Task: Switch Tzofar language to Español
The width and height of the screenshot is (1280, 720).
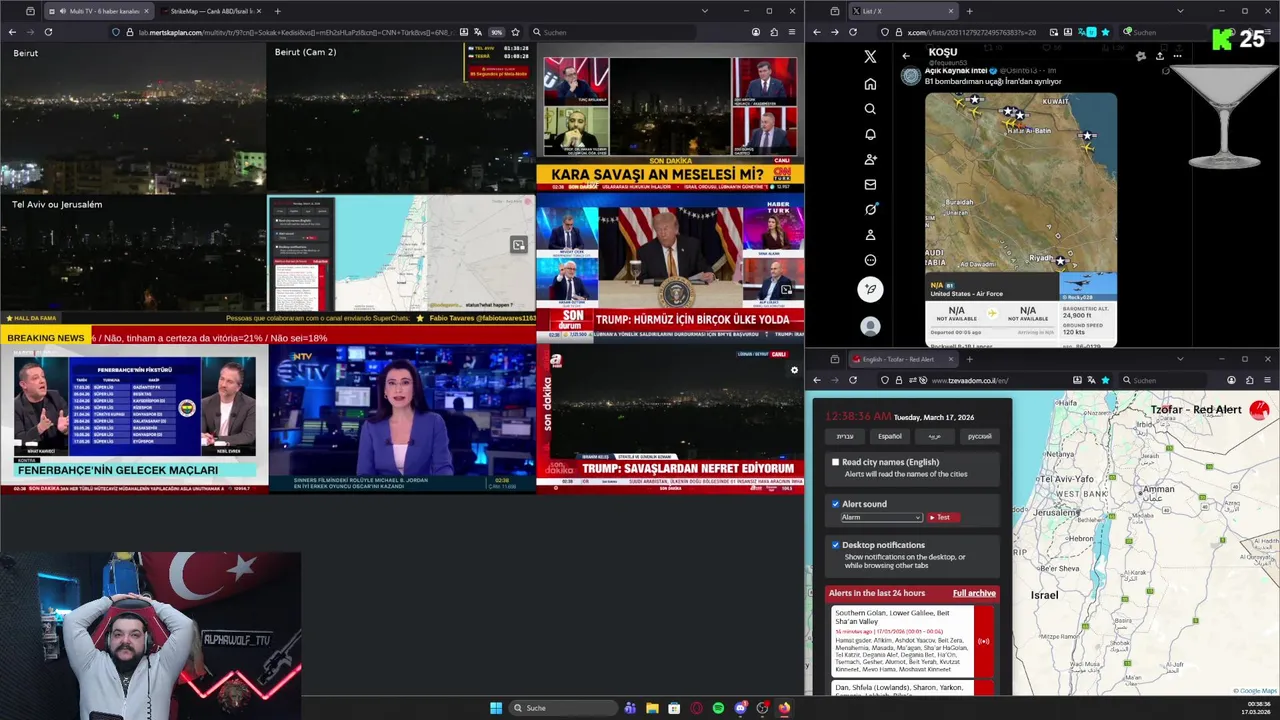Action: (890, 436)
